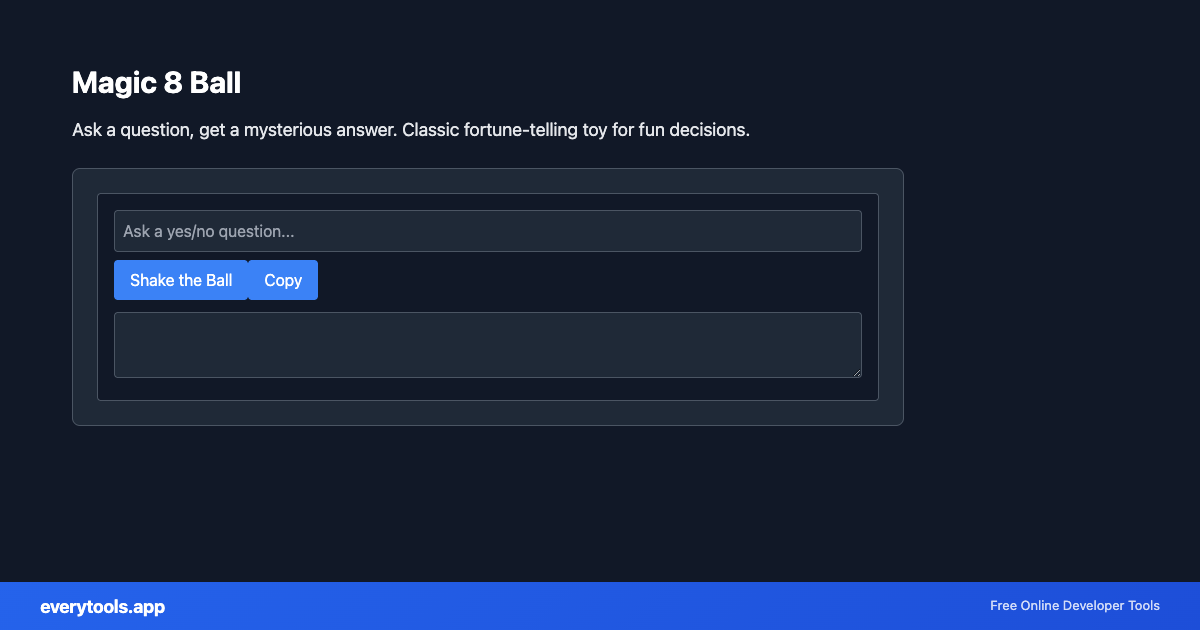This screenshot has width=1200, height=630.
Task: Click the Free Online Developer Tools footer text
Action: [x=1074, y=606]
